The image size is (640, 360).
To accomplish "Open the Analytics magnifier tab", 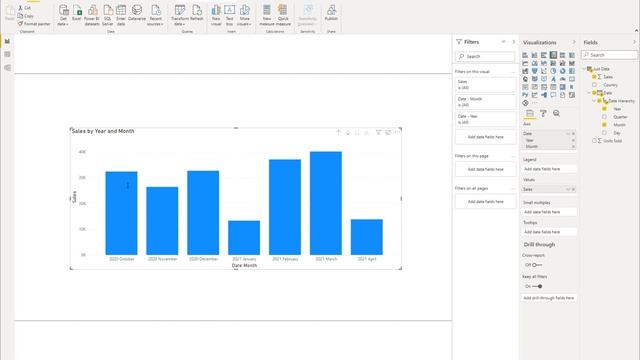I will tap(556, 113).
